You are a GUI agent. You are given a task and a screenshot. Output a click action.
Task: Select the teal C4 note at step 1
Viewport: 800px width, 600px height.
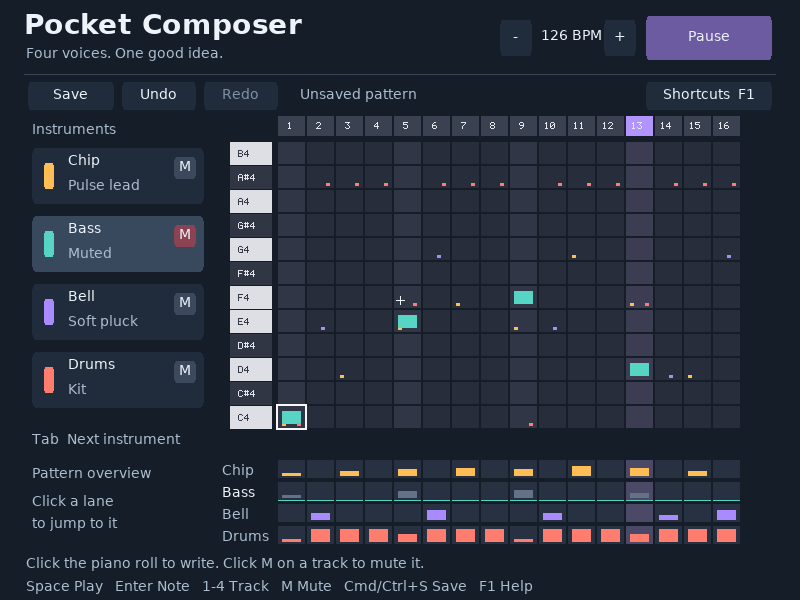[291, 417]
